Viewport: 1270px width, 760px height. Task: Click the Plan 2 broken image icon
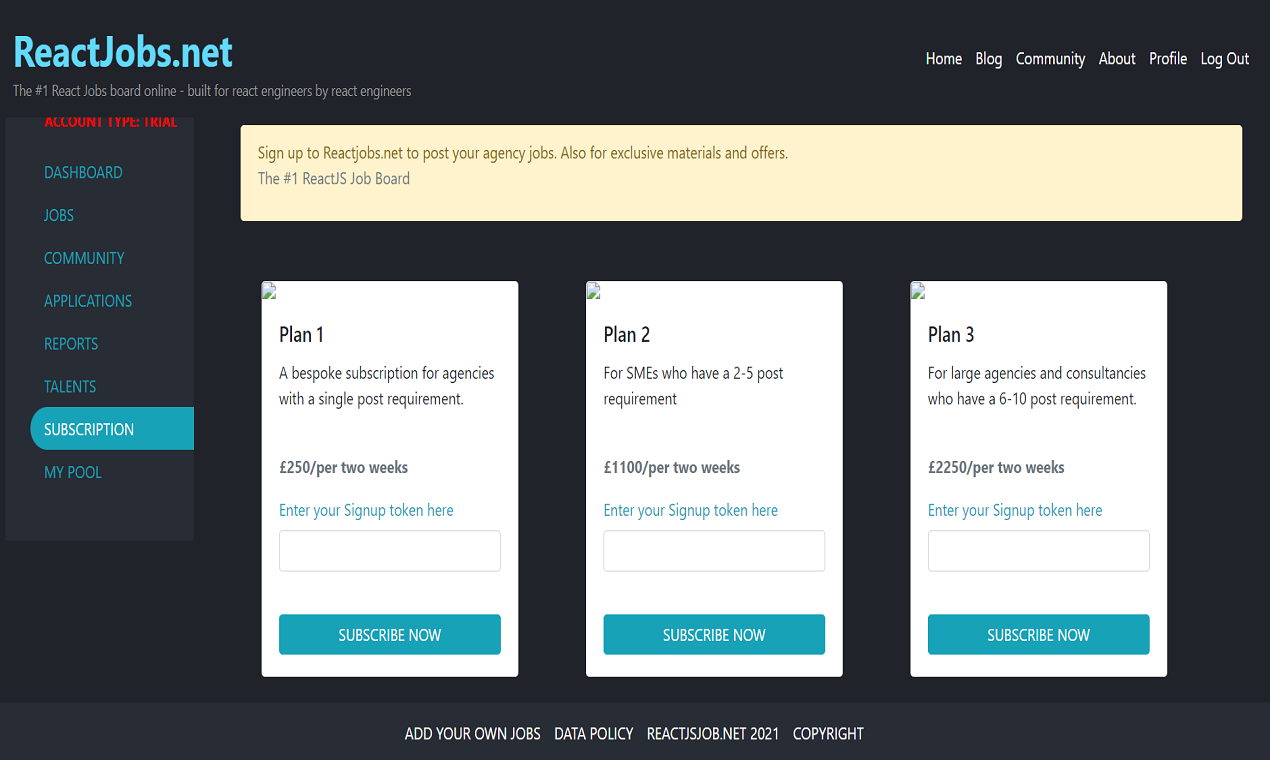pos(594,291)
